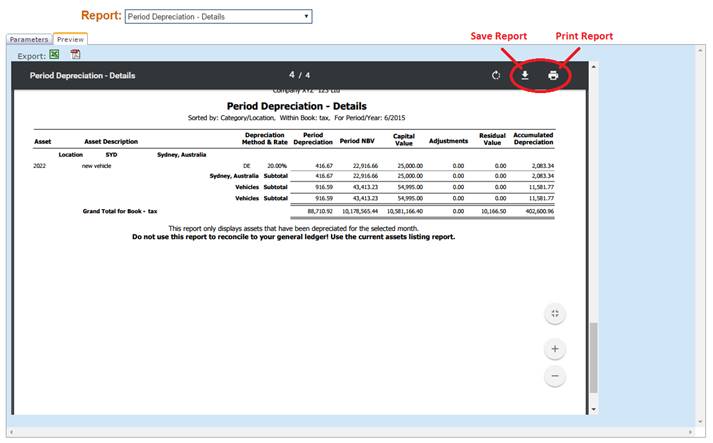Click 'Grand Total for Book - tax' label
The height and width of the screenshot is (443, 713).
[120, 211]
